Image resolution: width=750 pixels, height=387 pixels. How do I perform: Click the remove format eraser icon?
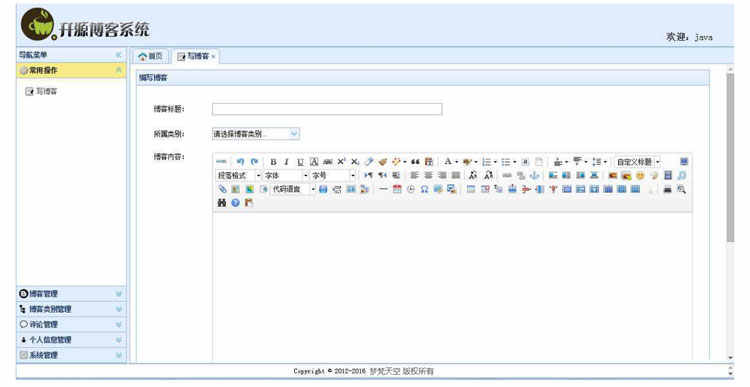(369, 162)
